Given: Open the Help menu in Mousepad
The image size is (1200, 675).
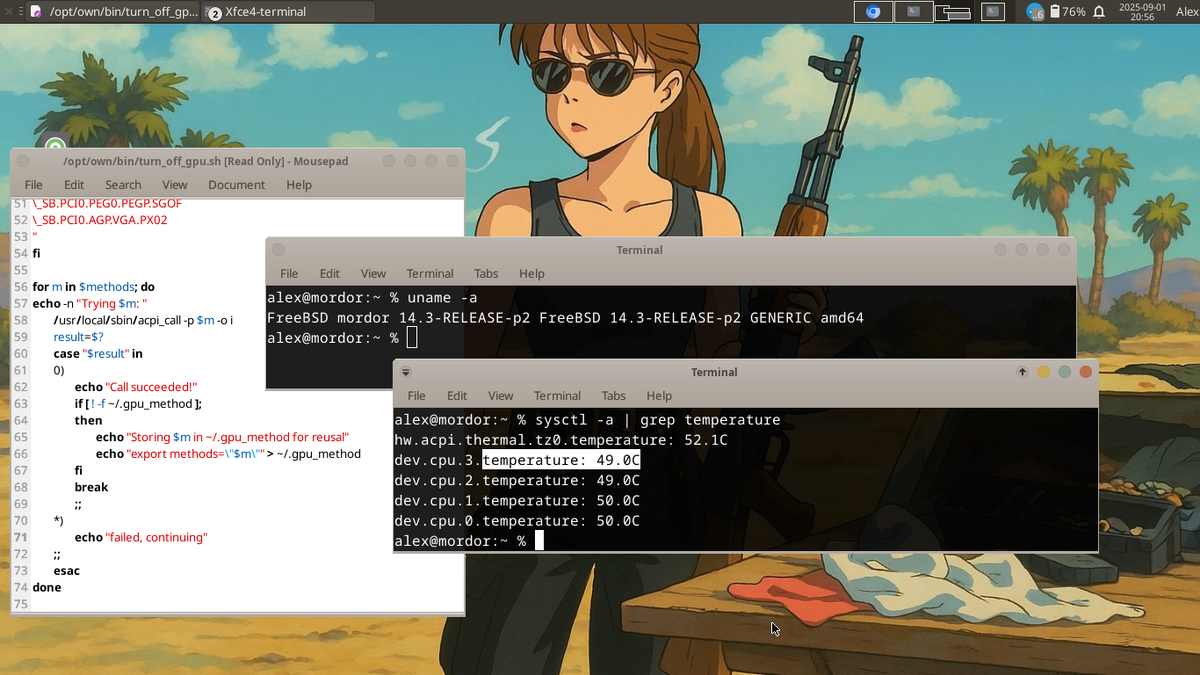Looking at the screenshot, I should point(299,185).
